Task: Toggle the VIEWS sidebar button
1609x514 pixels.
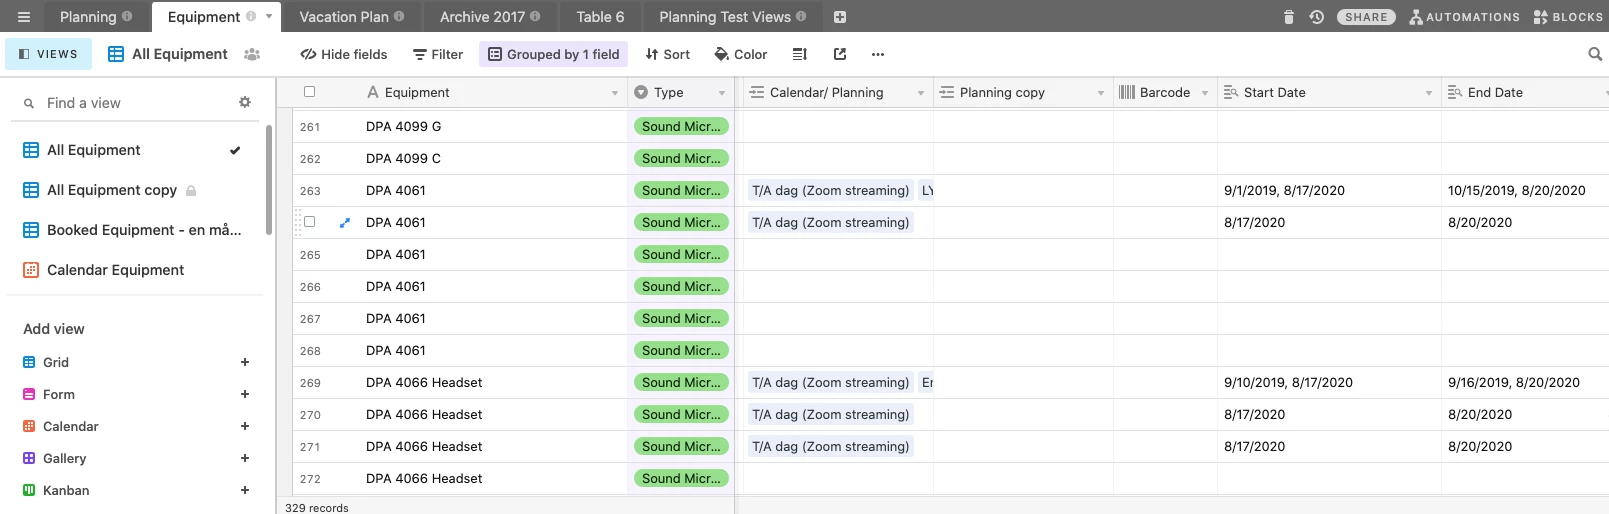Action: pos(48,54)
